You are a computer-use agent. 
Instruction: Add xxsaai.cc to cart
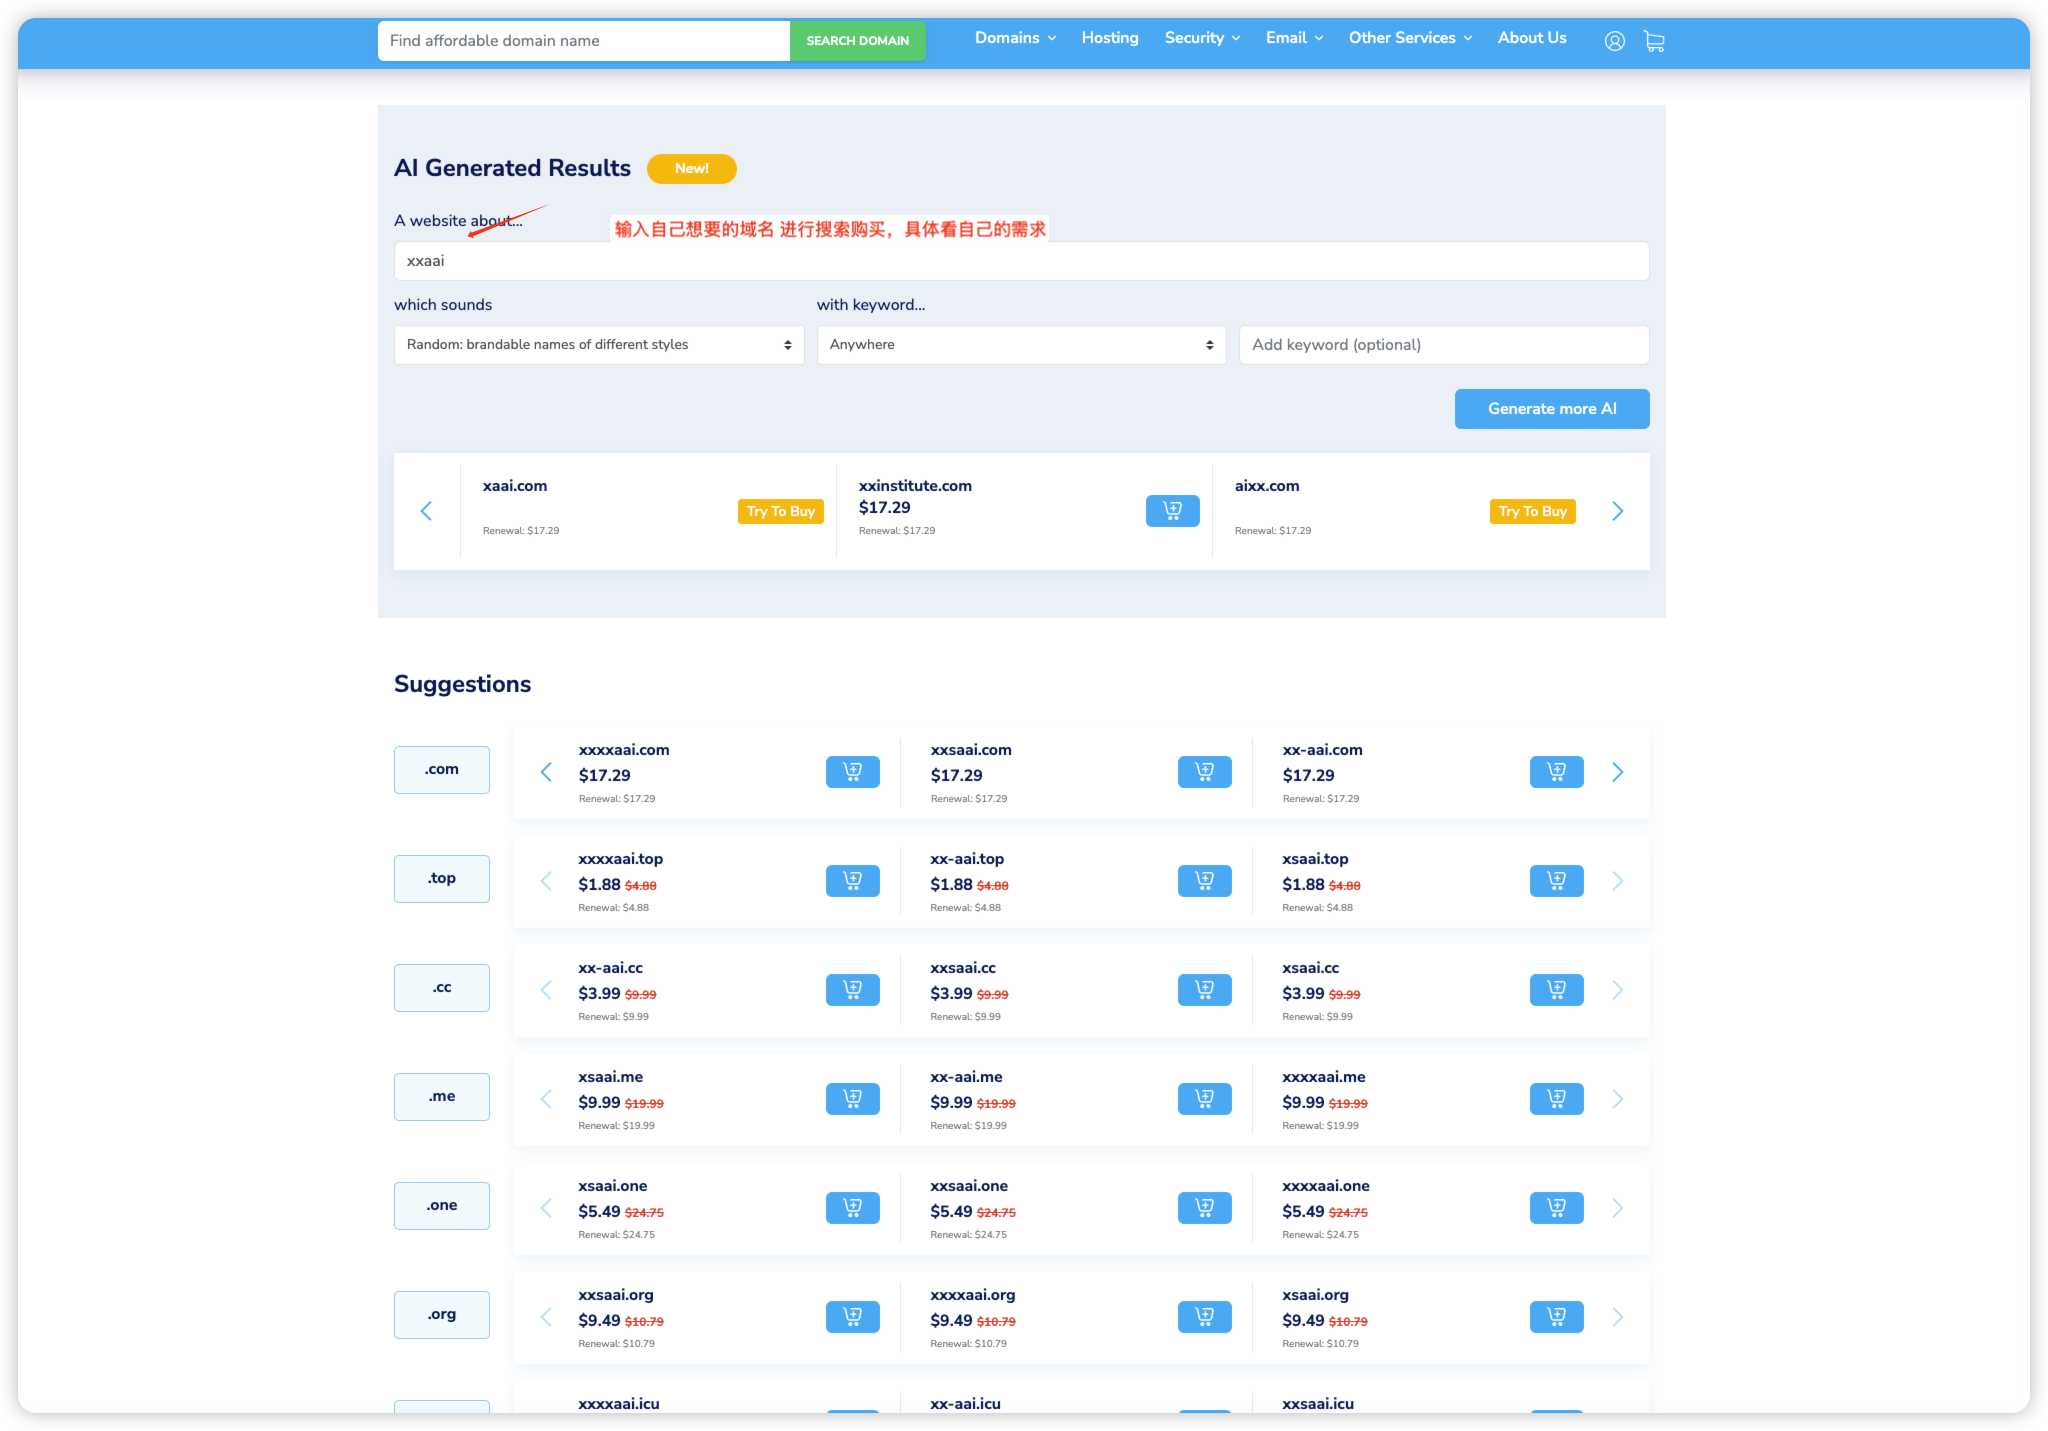1204,990
